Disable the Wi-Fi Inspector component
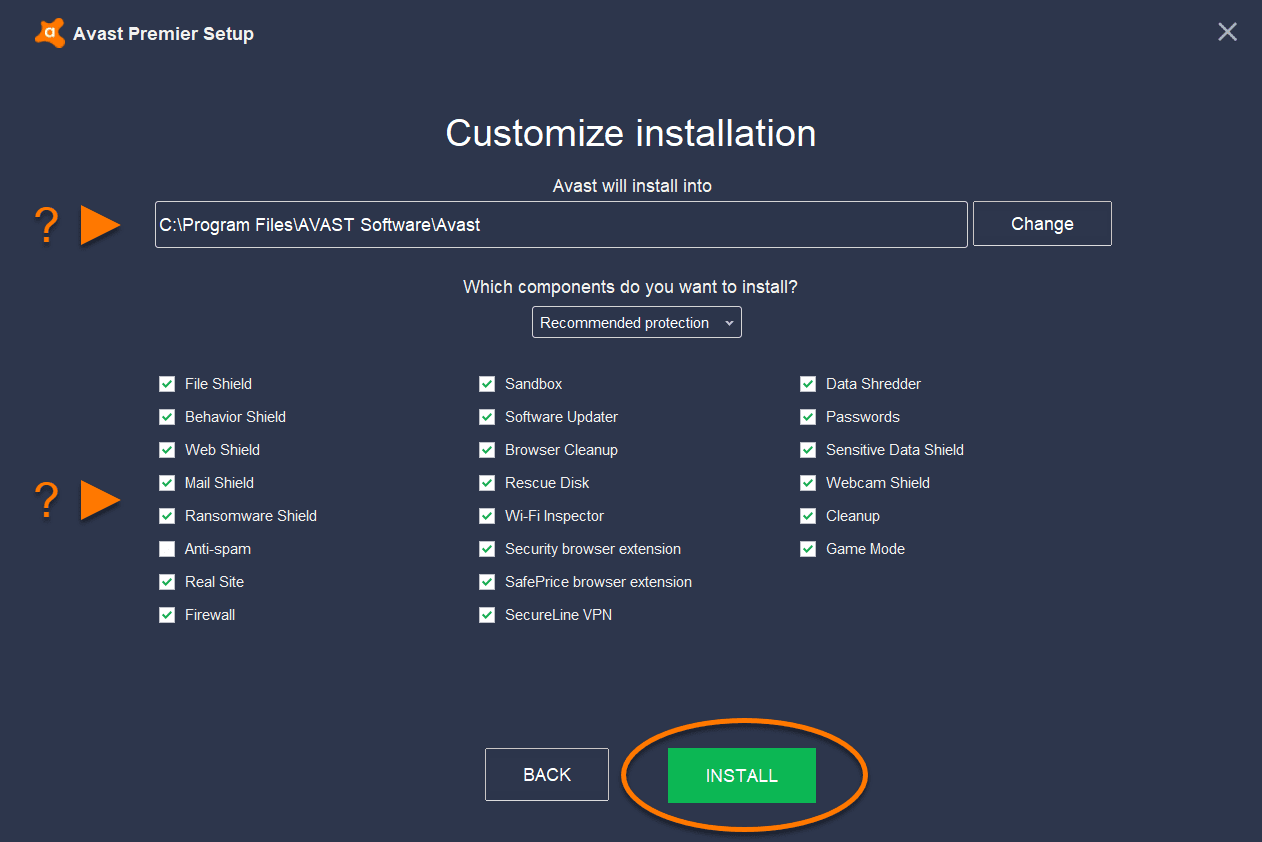 coord(487,515)
